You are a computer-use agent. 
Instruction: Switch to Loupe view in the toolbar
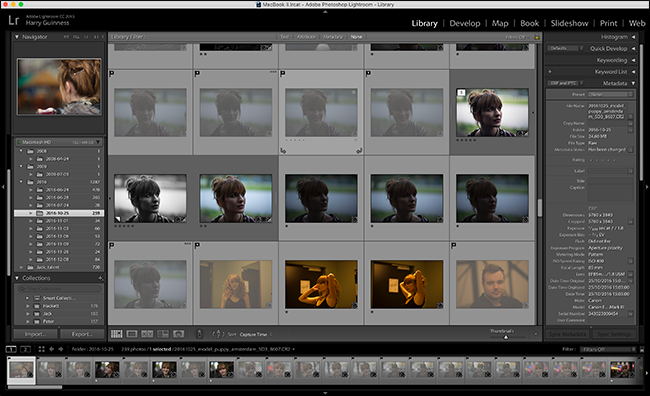tap(132, 334)
